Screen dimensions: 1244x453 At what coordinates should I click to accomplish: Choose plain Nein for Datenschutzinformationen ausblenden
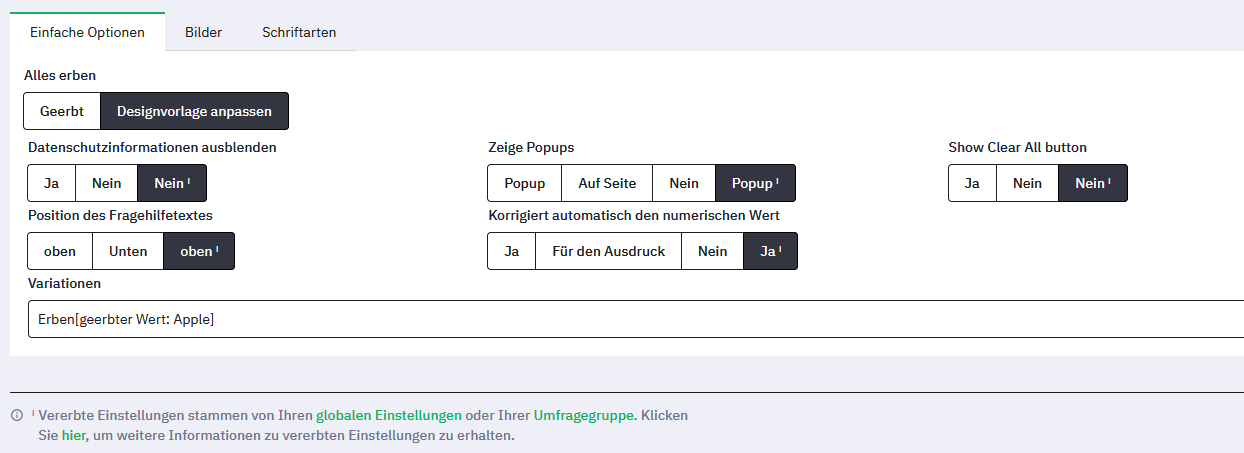[x=107, y=183]
